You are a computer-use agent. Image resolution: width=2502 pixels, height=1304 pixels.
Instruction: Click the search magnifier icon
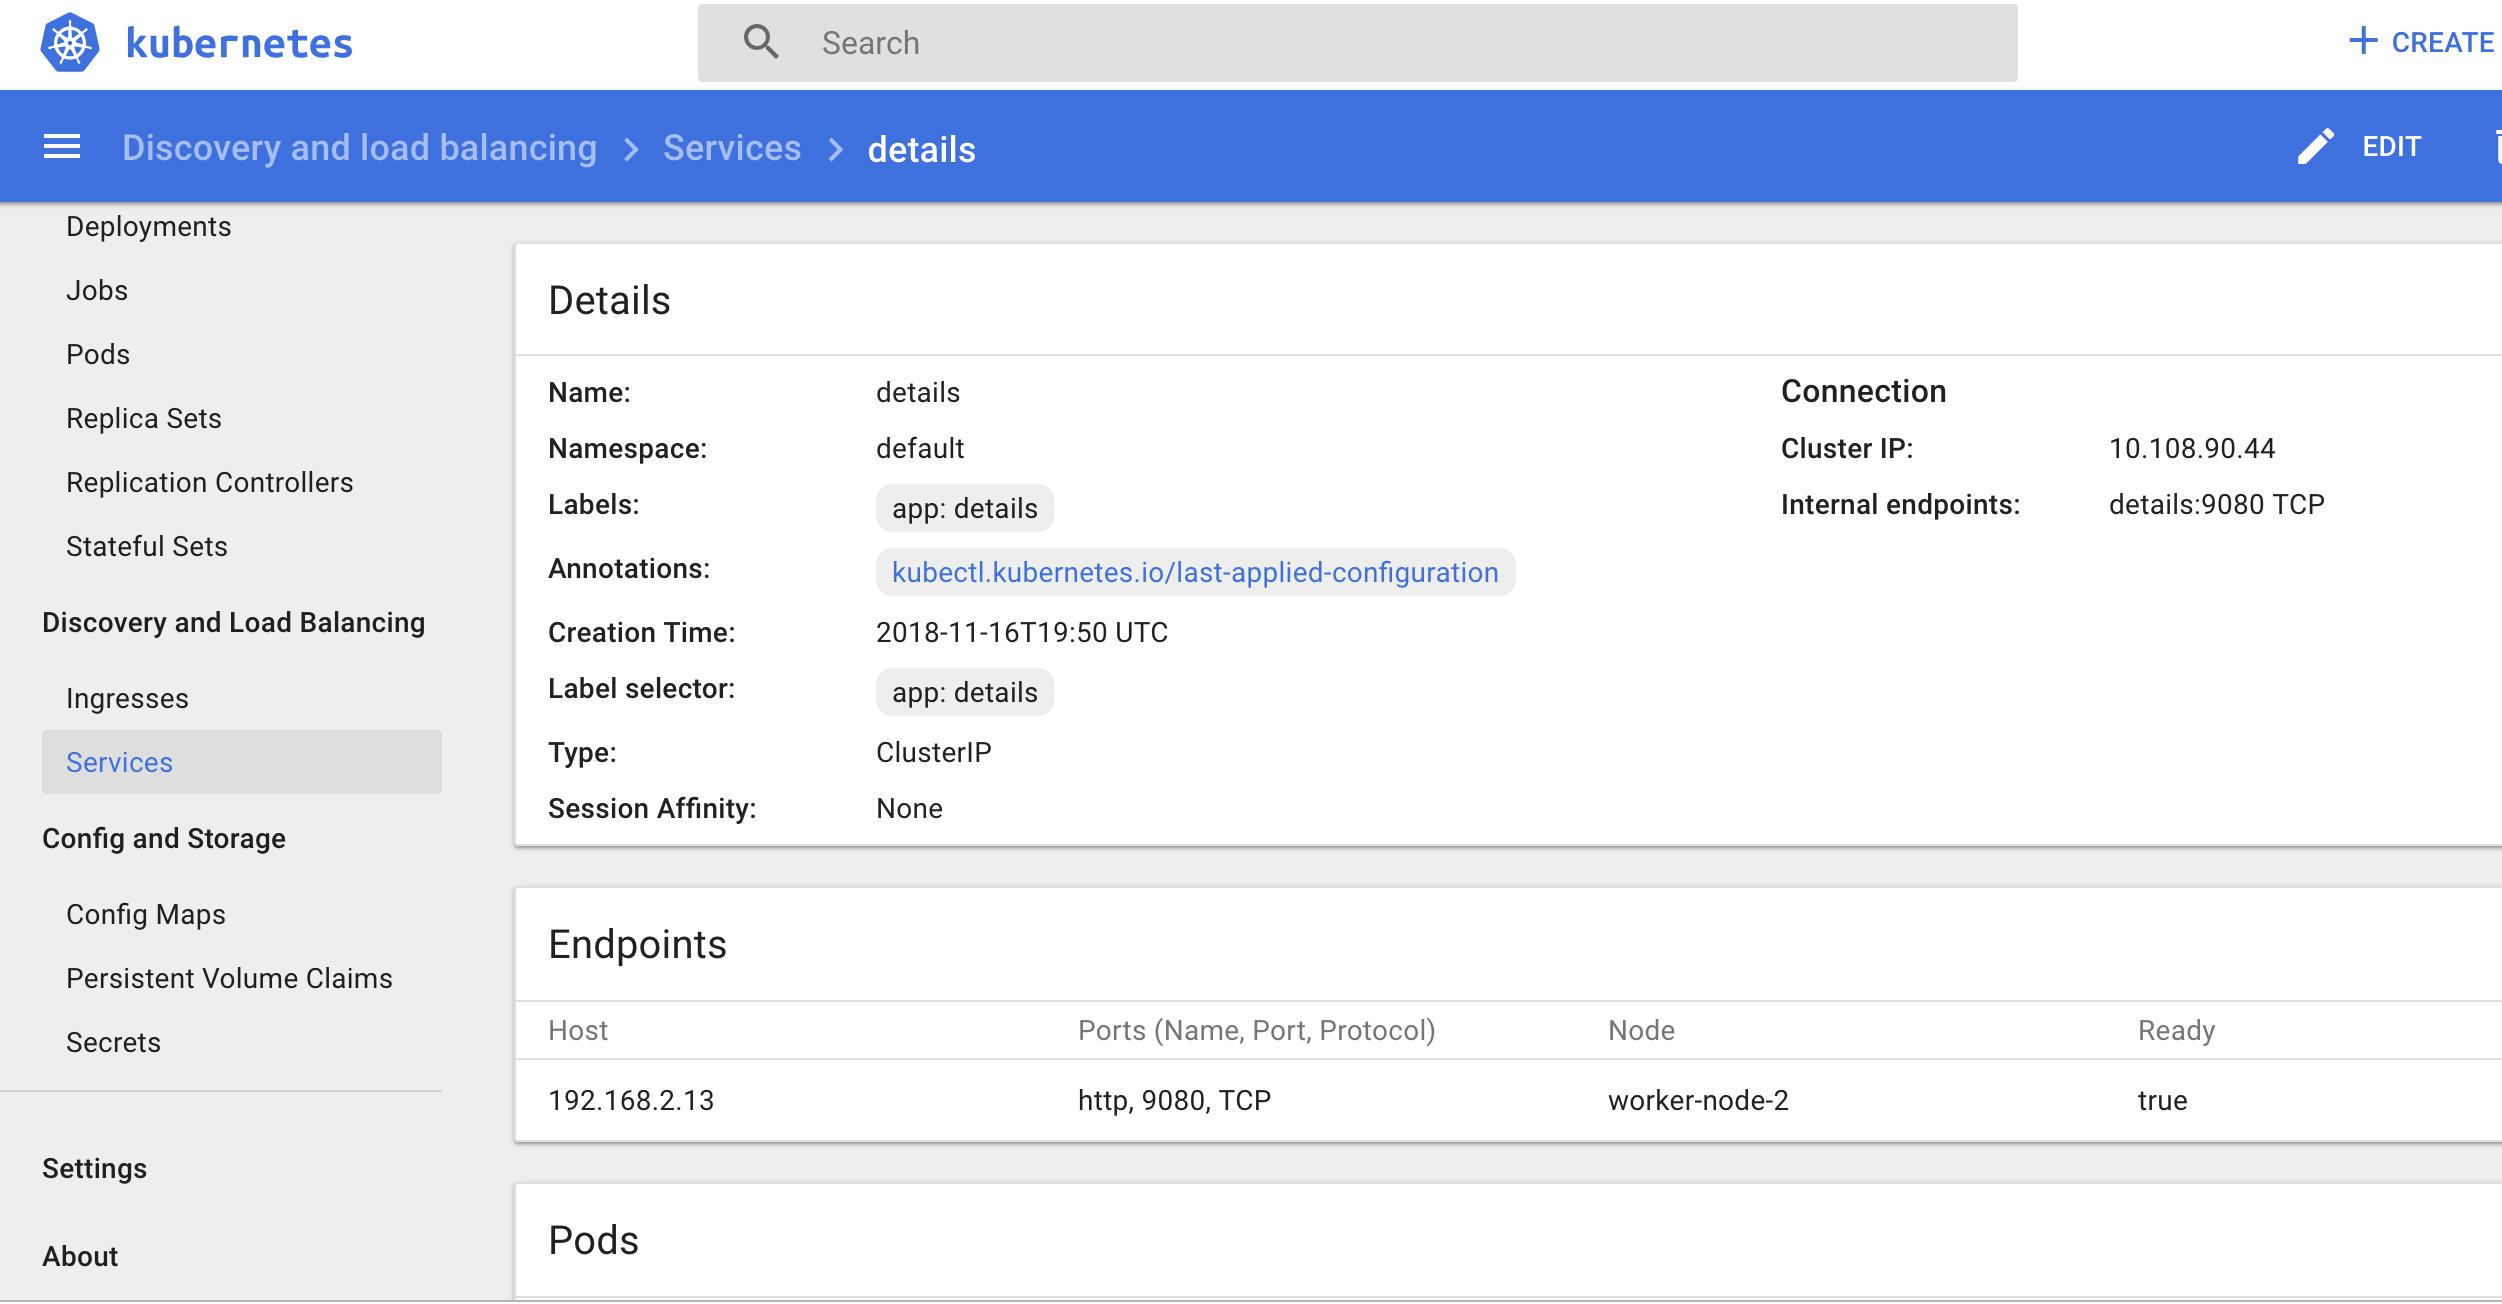[761, 42]
